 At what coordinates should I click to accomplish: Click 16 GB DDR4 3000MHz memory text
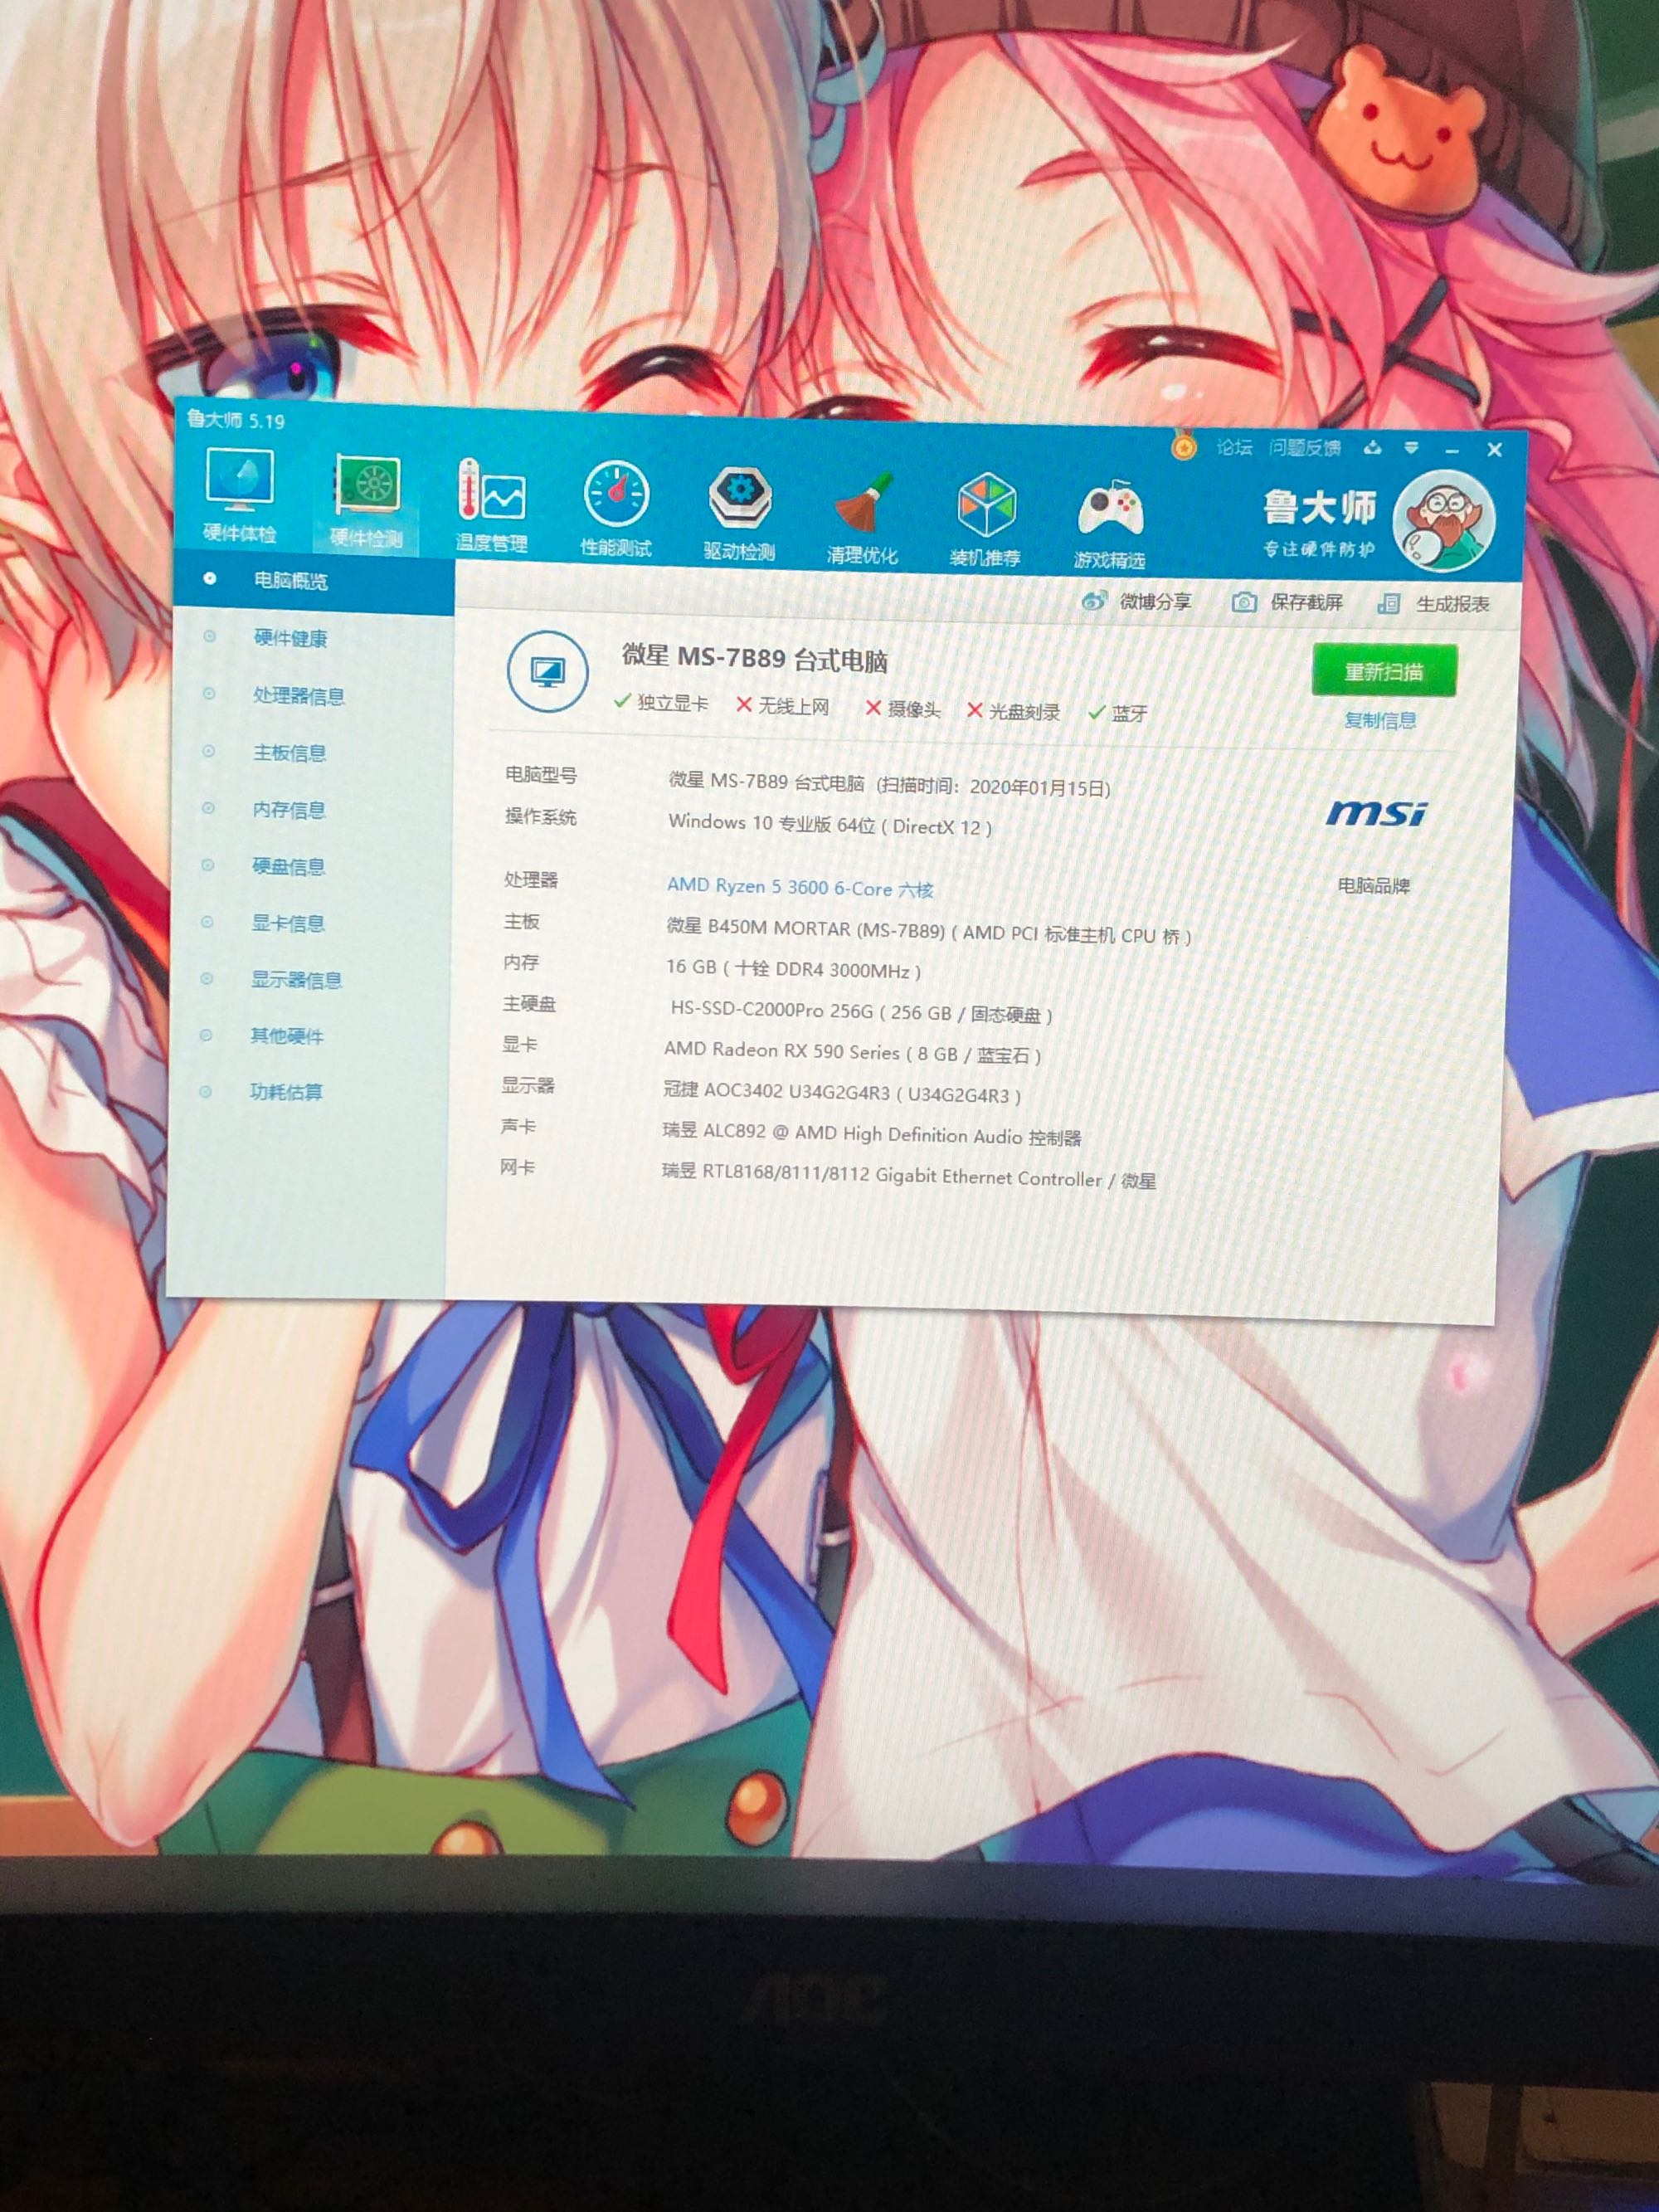[793, 969]
